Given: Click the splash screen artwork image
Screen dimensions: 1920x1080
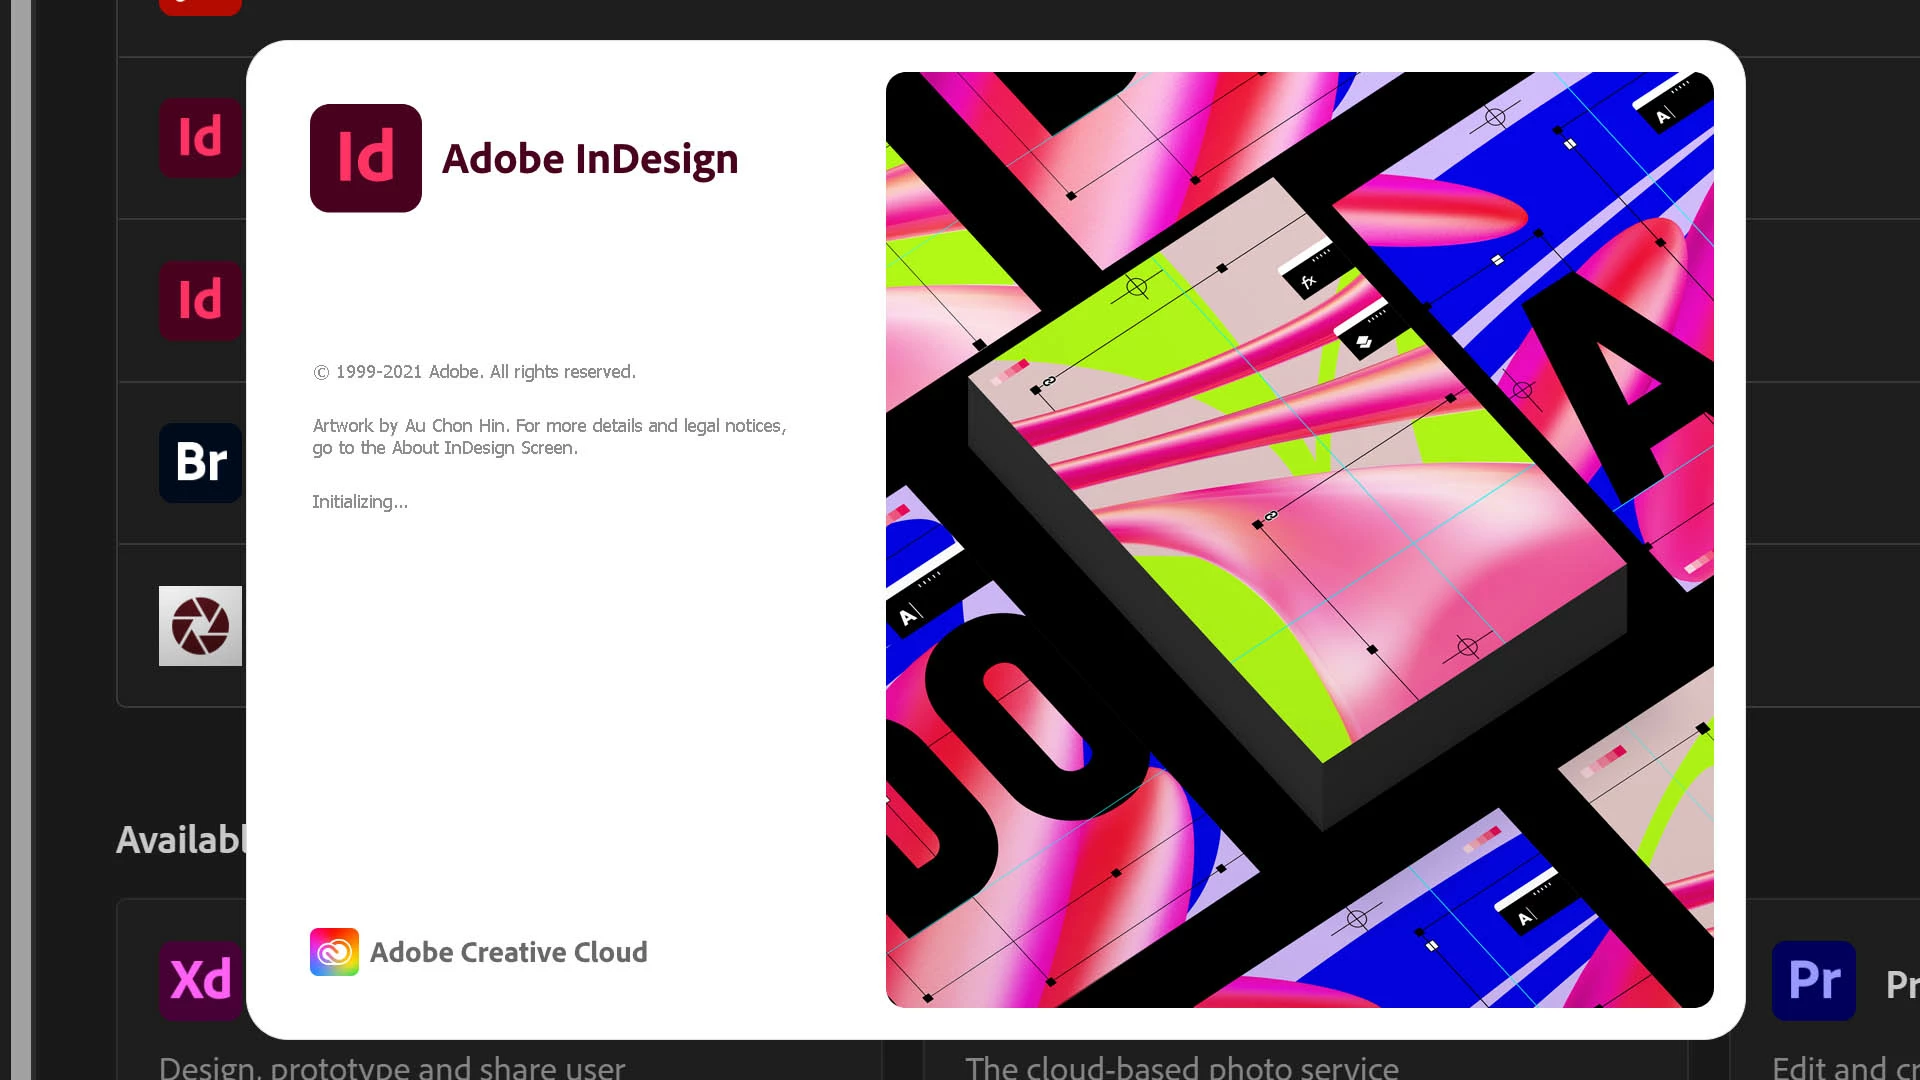Looking at the screenshot, I should [1299, 540].
